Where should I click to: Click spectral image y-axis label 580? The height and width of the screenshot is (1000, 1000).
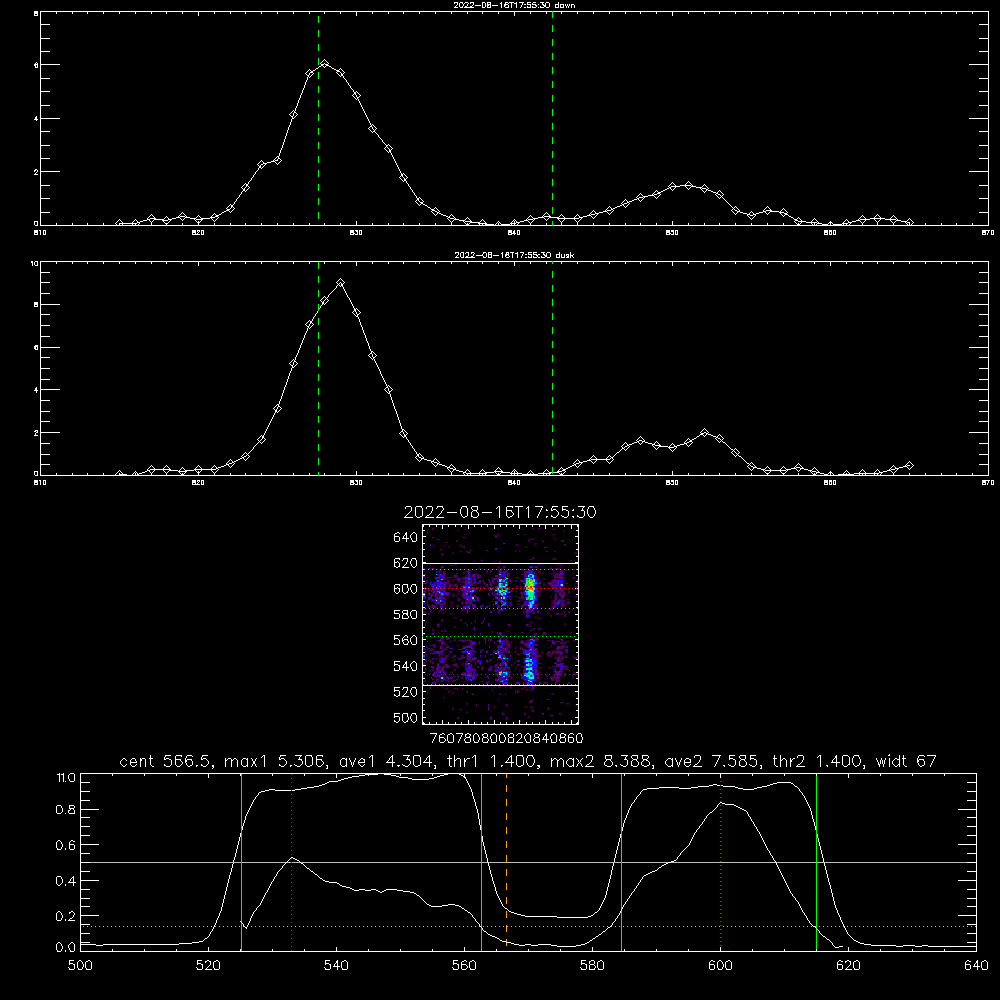(x=405, y=615)
